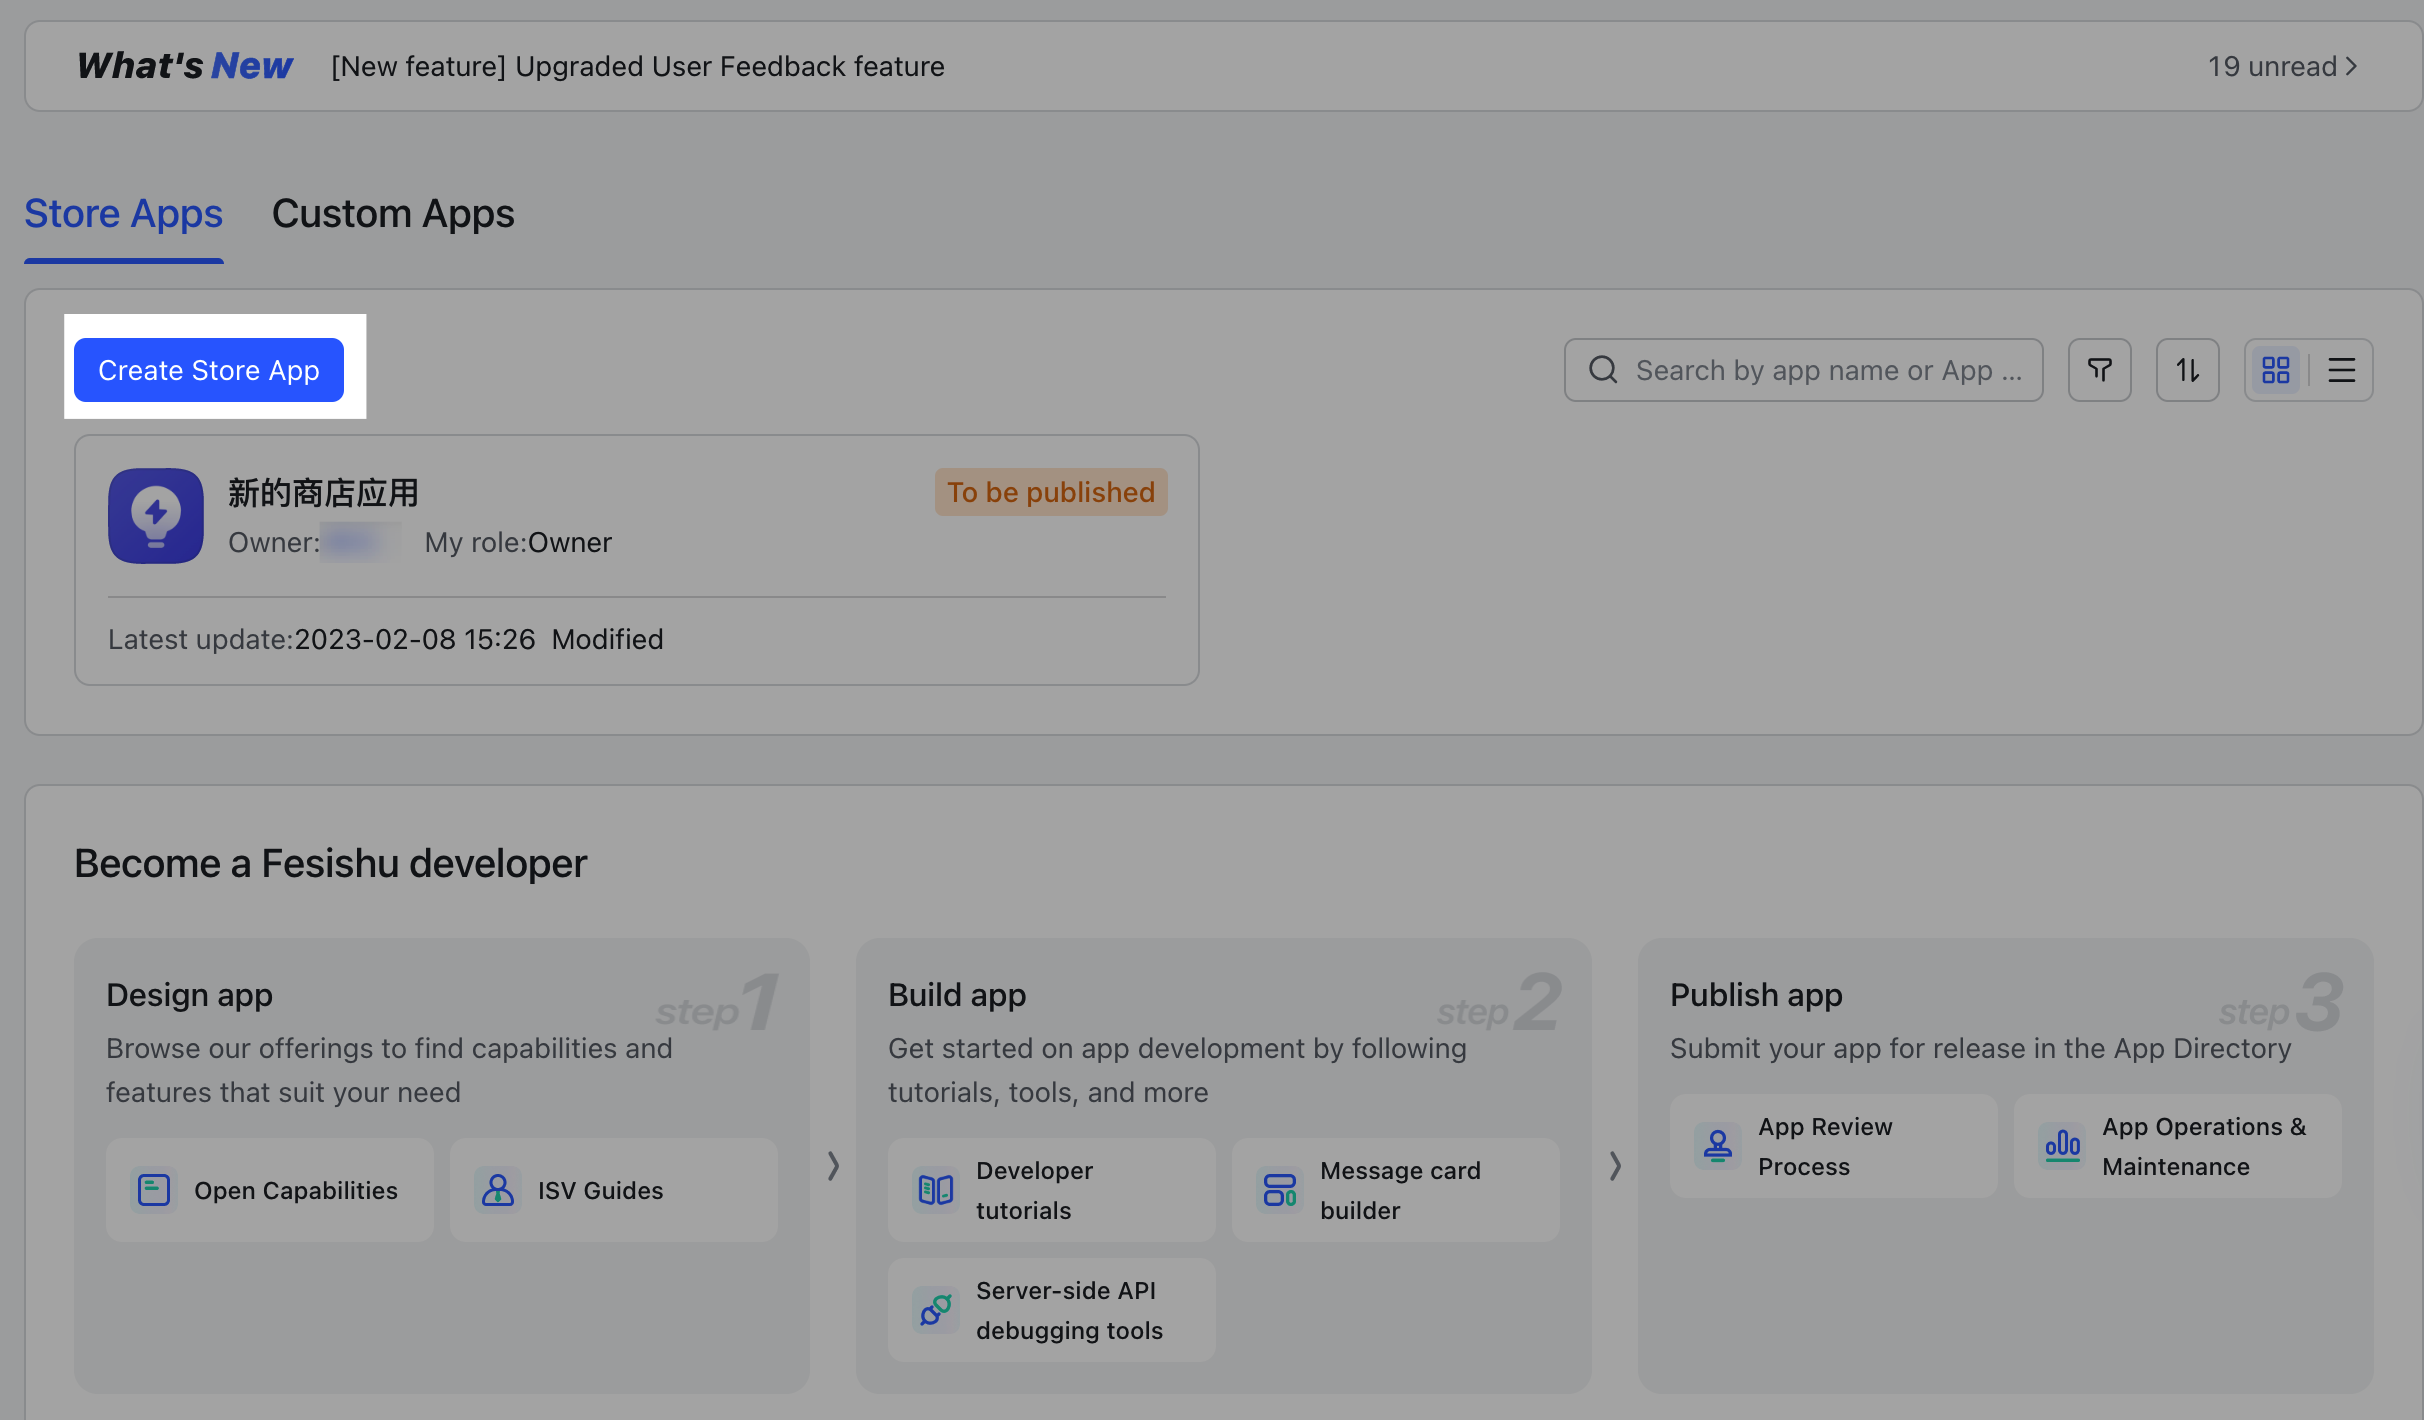Viewport: 2424px width, 1420px height.
Task: Open App Operations & Maintenance chart icon
Action: (2062, 1146)
